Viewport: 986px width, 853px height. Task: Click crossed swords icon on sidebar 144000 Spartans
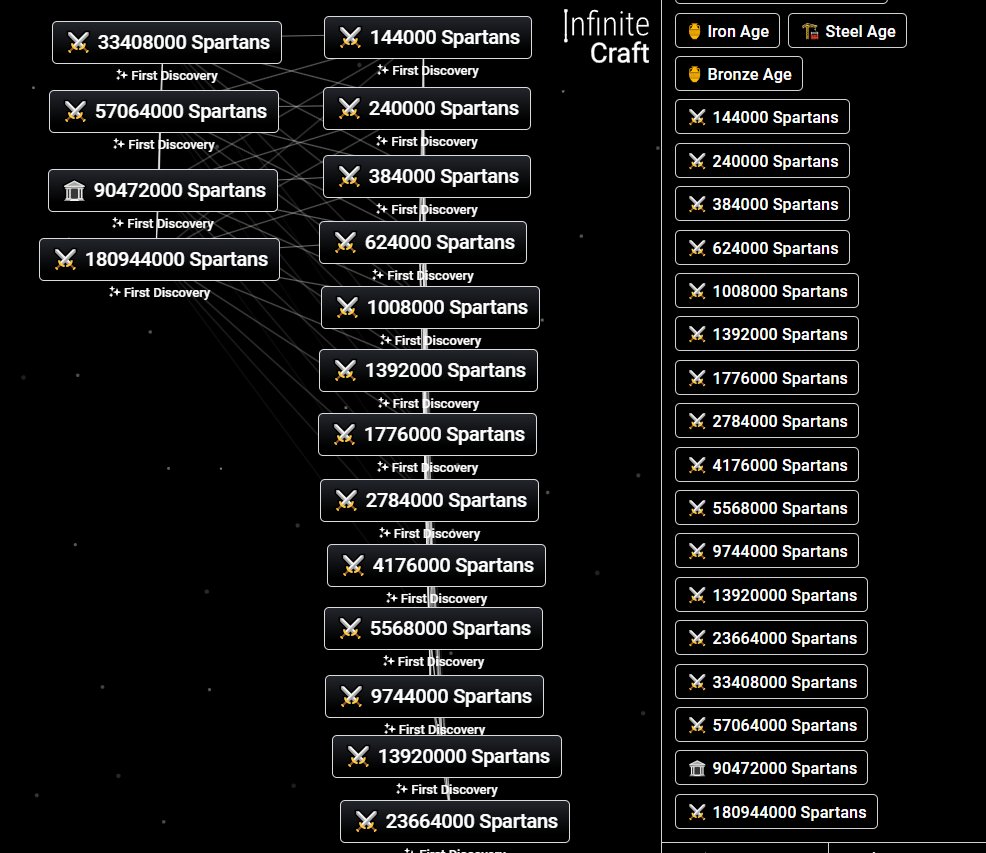(697, 117)
